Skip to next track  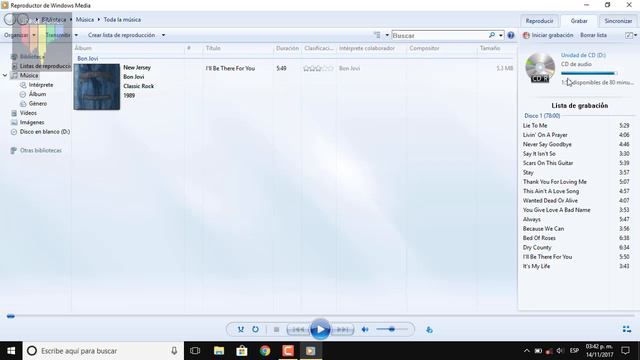click(342, 329)
